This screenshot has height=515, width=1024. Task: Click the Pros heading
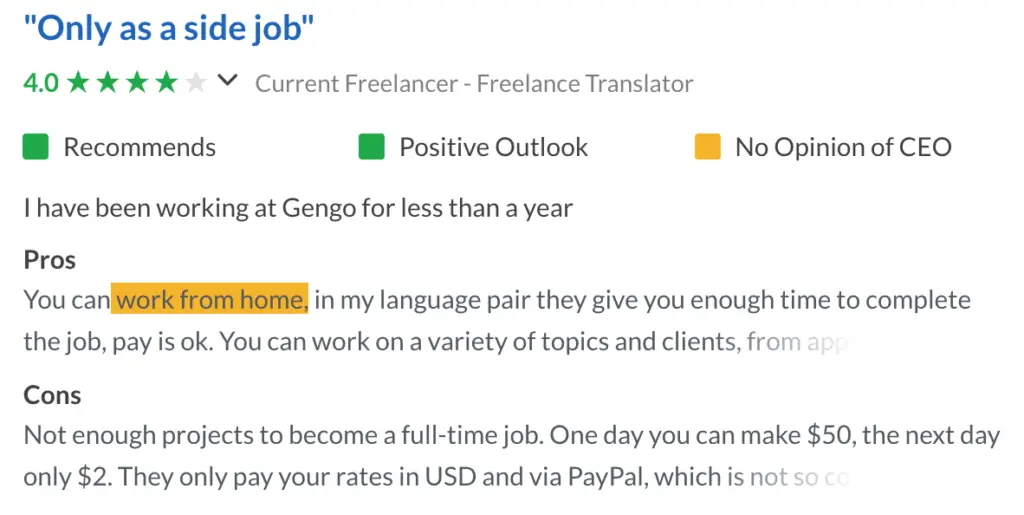pyautogui.click(x=50, y=260)
